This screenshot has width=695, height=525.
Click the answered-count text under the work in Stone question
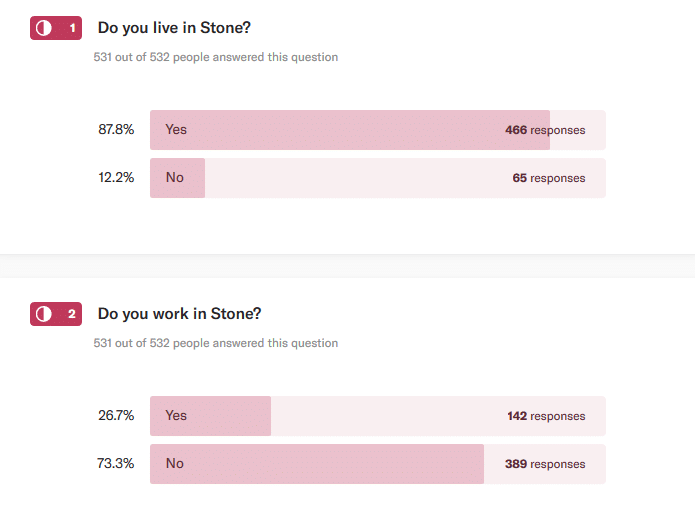tap(215, 343)
